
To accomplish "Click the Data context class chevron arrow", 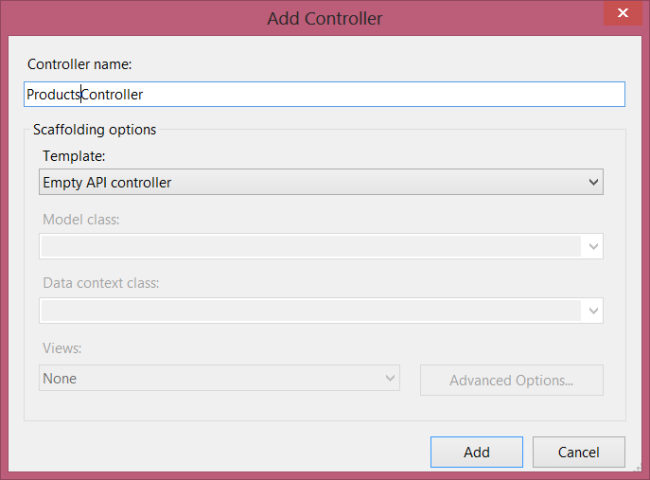I will [593, 311].
